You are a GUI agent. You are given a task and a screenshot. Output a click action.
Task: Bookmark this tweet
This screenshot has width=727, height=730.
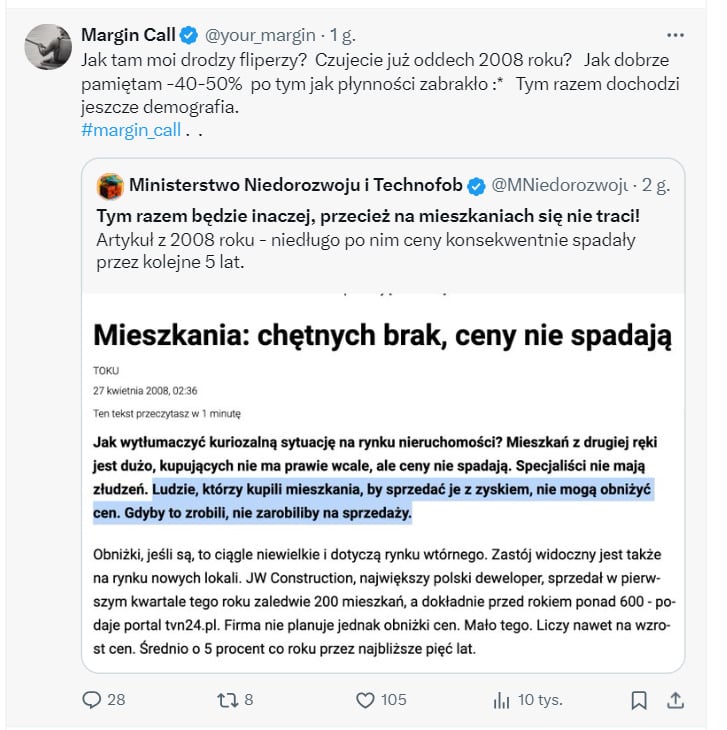coord(639,699)
